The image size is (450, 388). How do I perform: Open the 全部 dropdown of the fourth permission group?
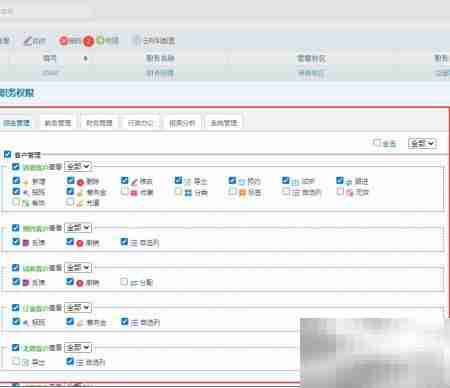point(78,308)
